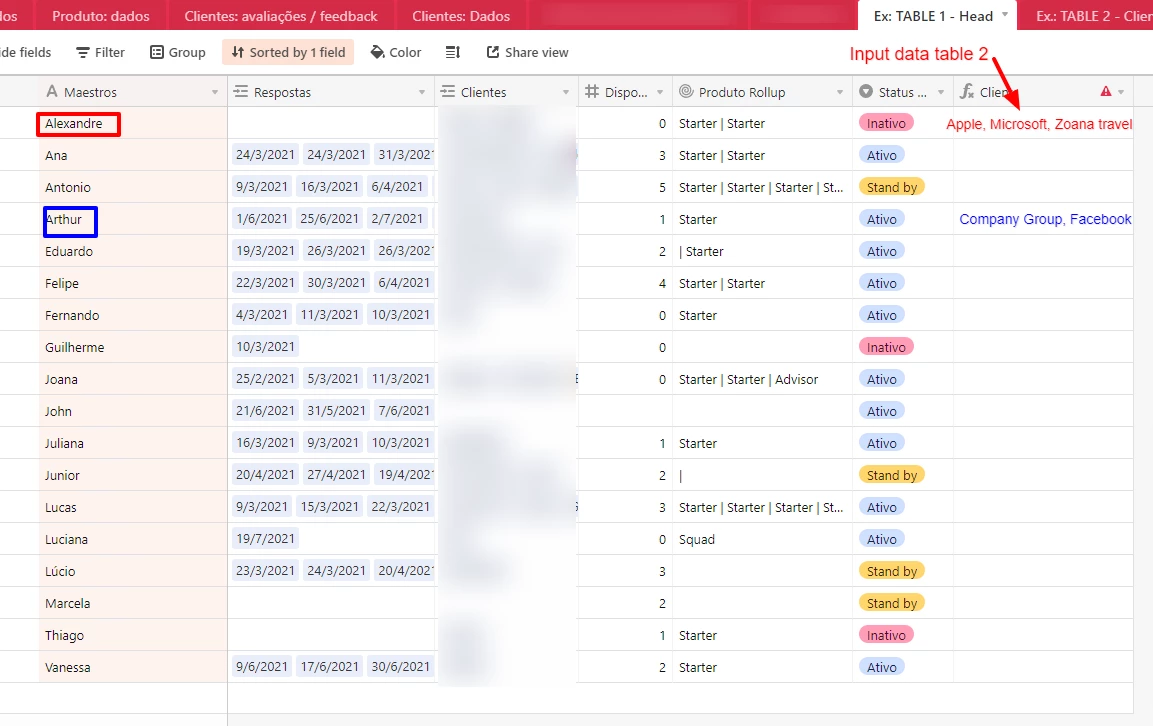Open the Sorted by 1 field menu

tap(288, 52)
